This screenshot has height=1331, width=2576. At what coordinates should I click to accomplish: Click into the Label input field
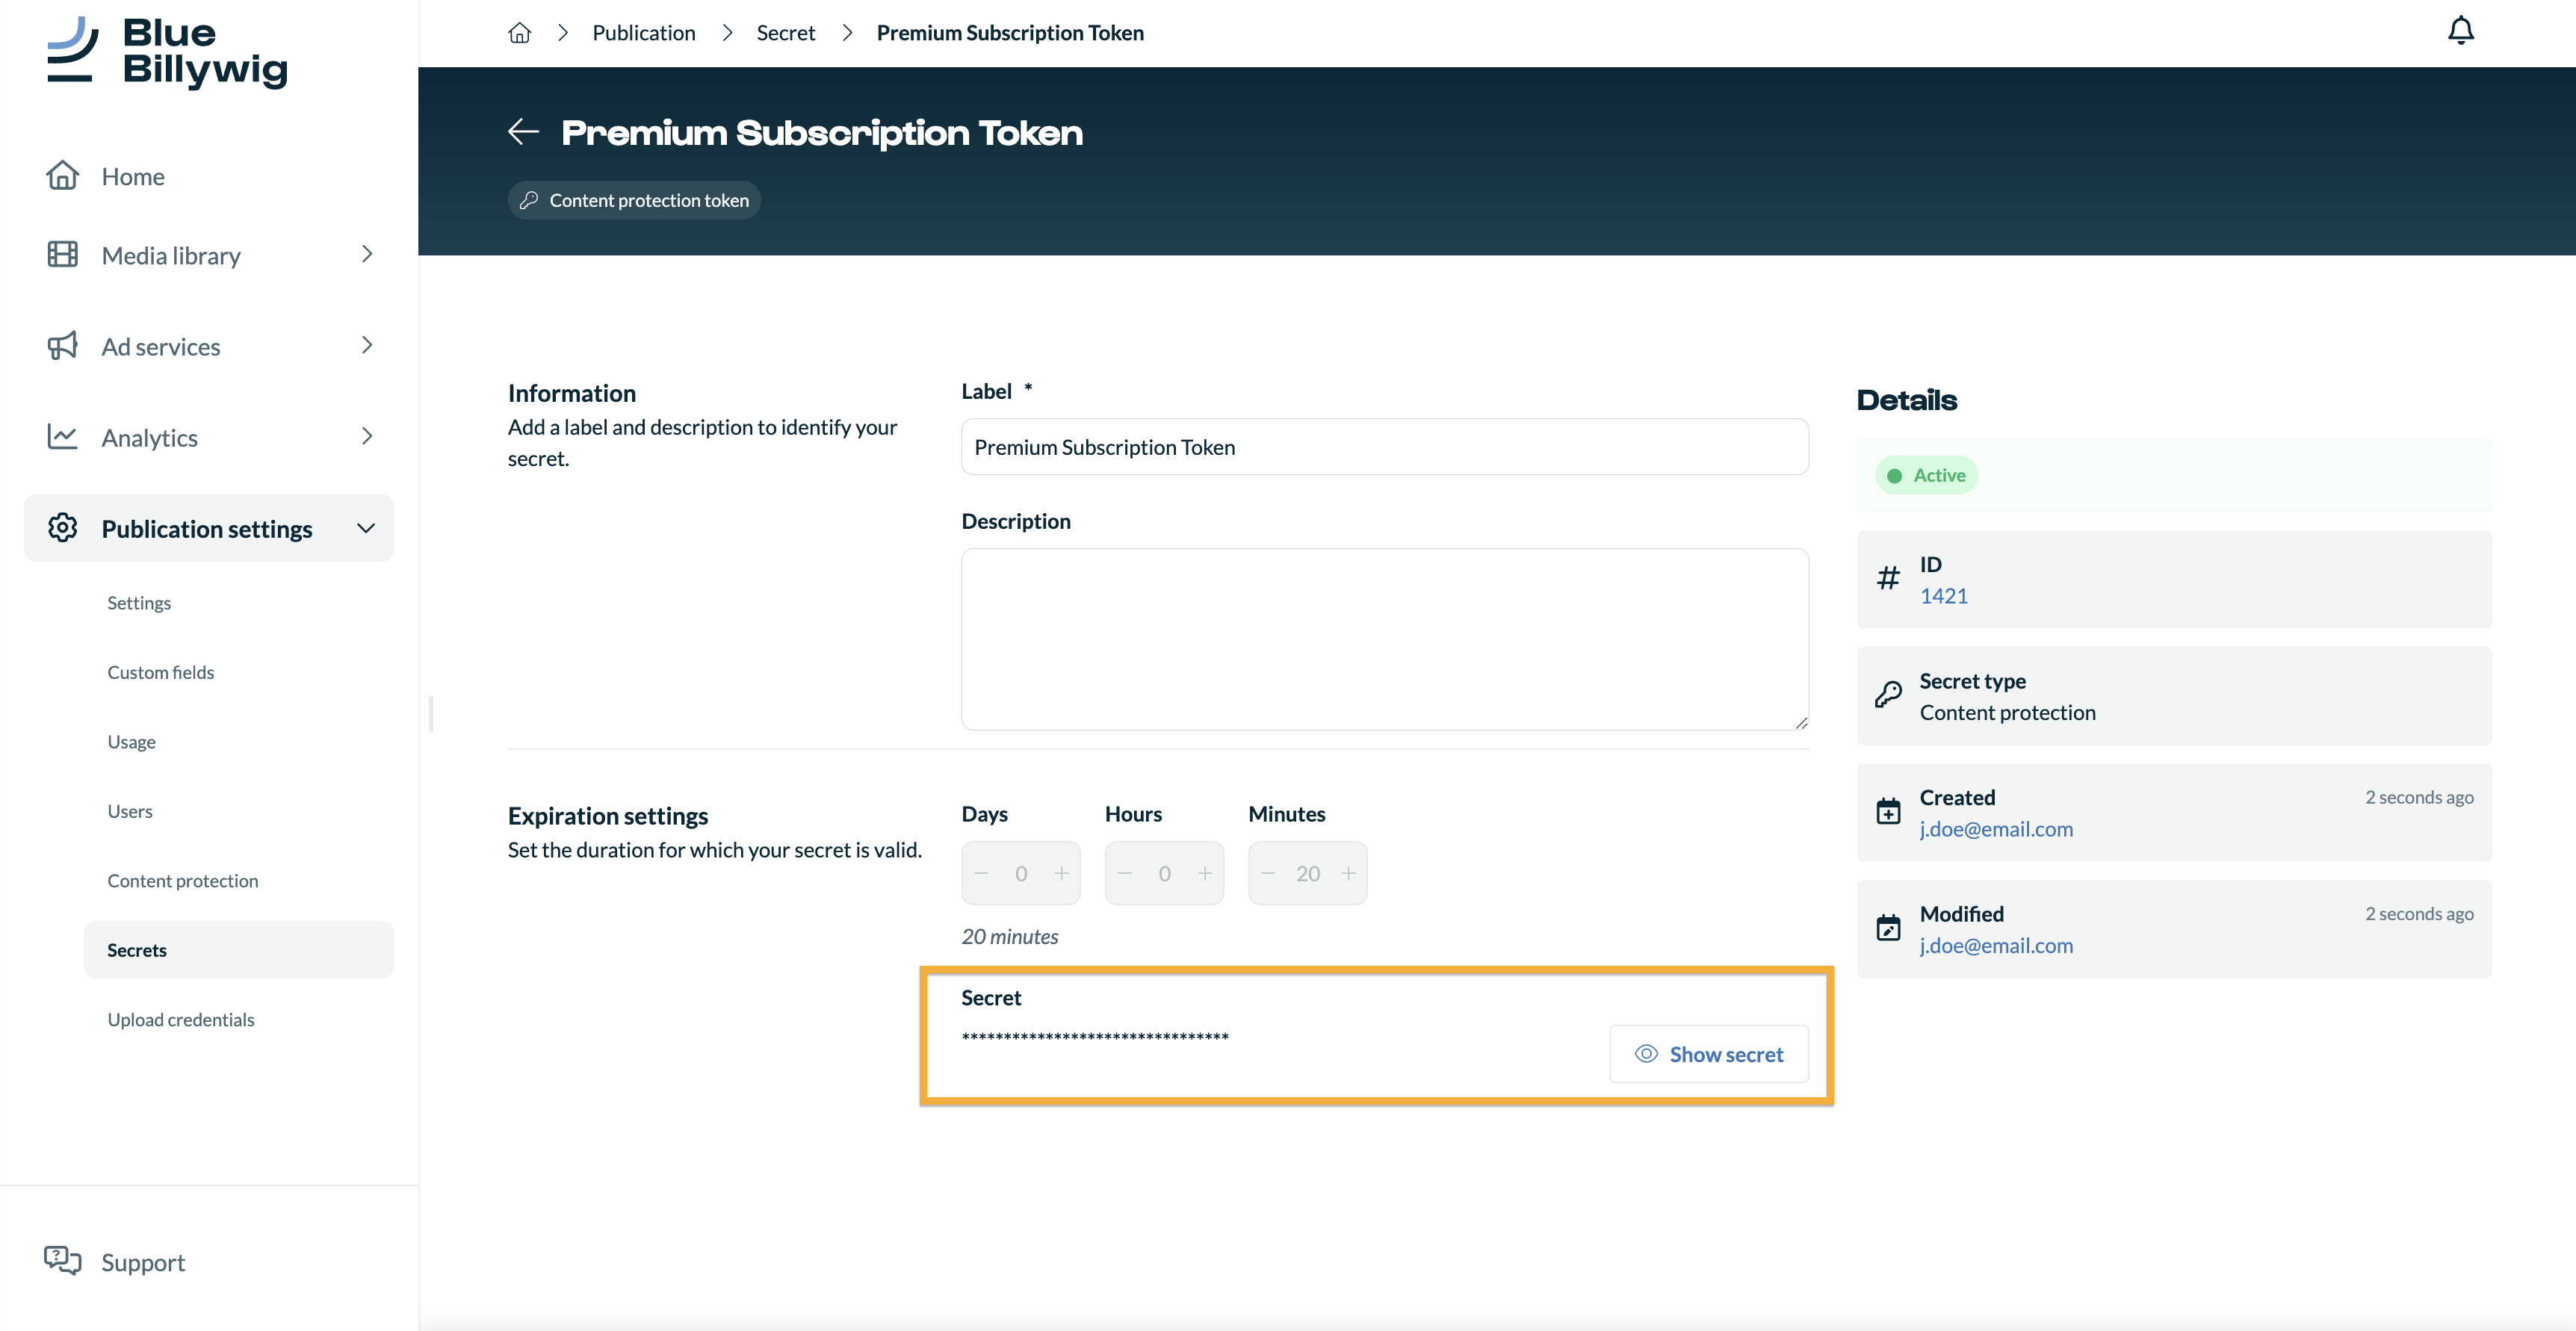click(x=1384, y=447)
